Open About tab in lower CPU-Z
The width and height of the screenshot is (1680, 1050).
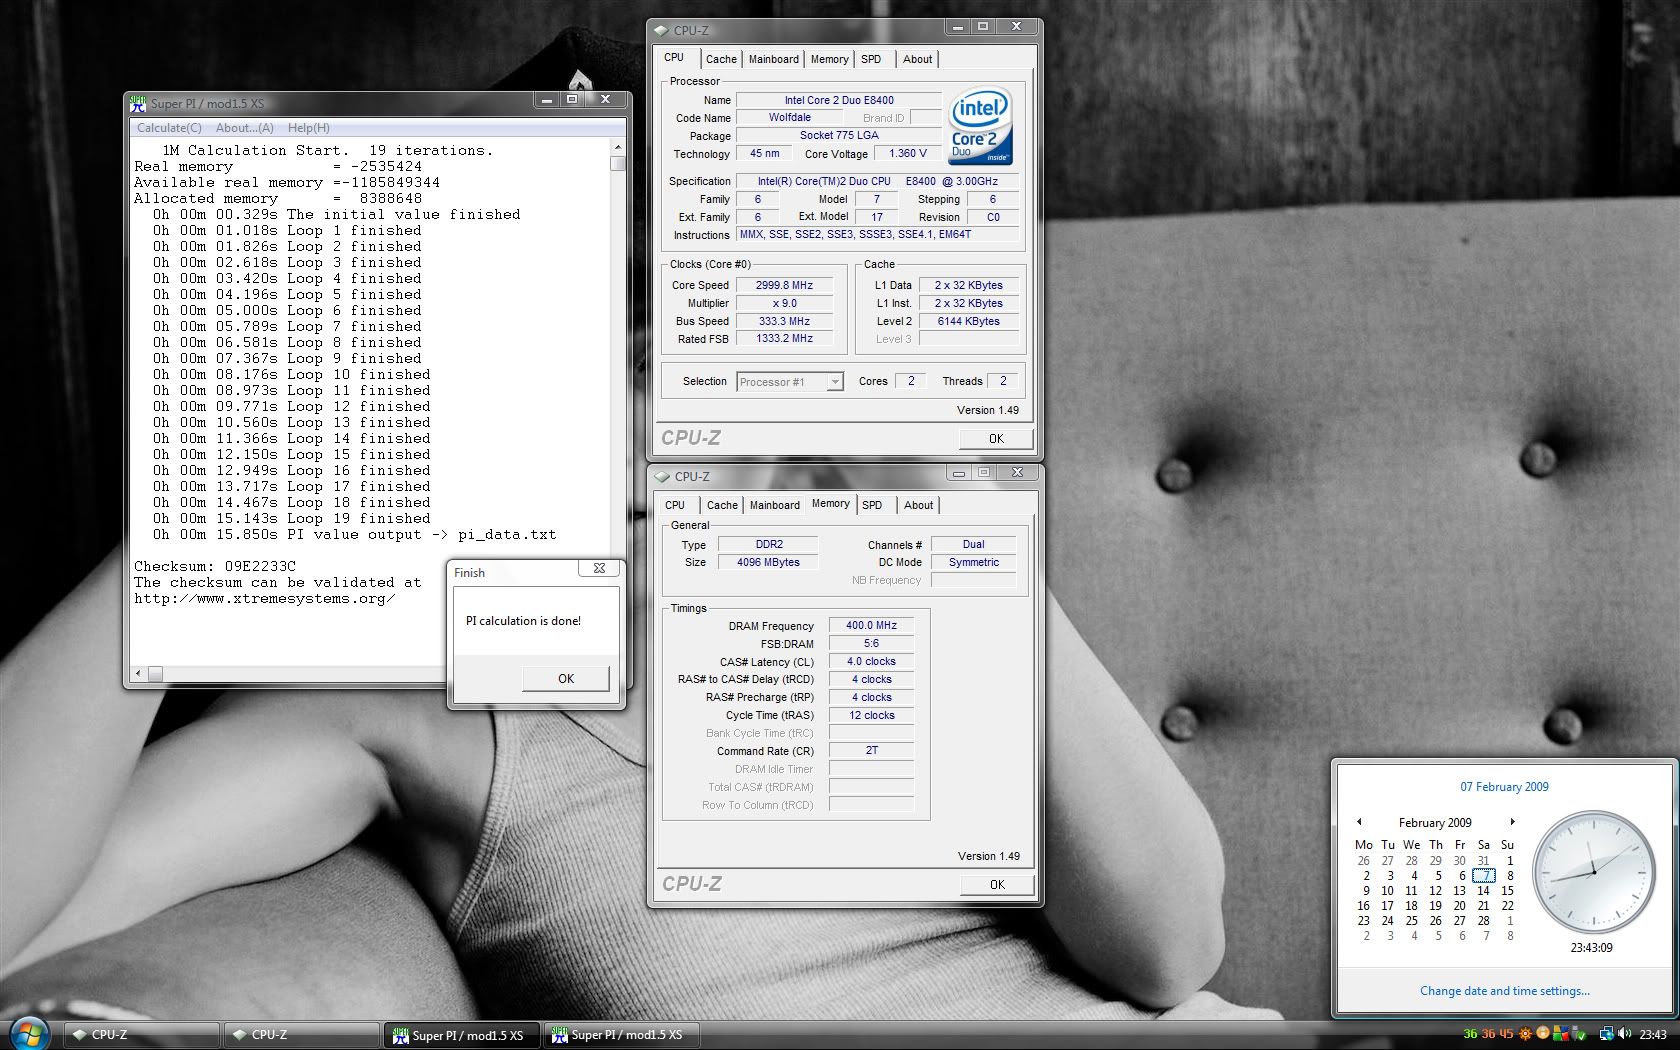[918, 505]
